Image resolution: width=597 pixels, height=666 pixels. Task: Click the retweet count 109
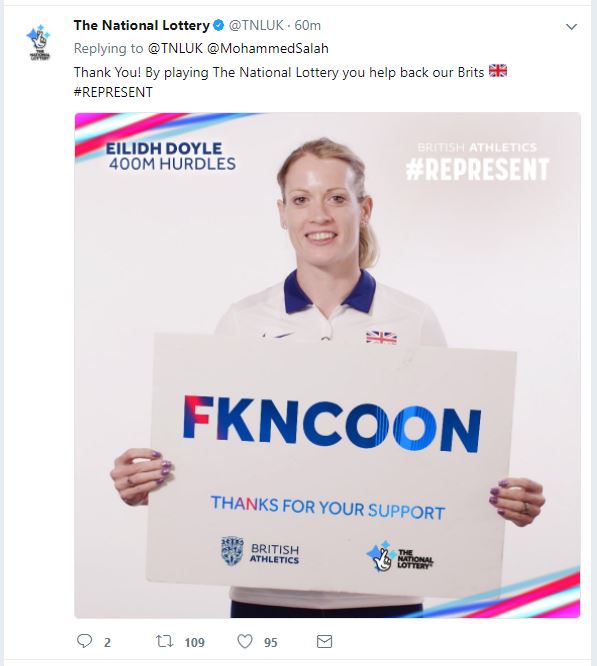pos(194,642)
